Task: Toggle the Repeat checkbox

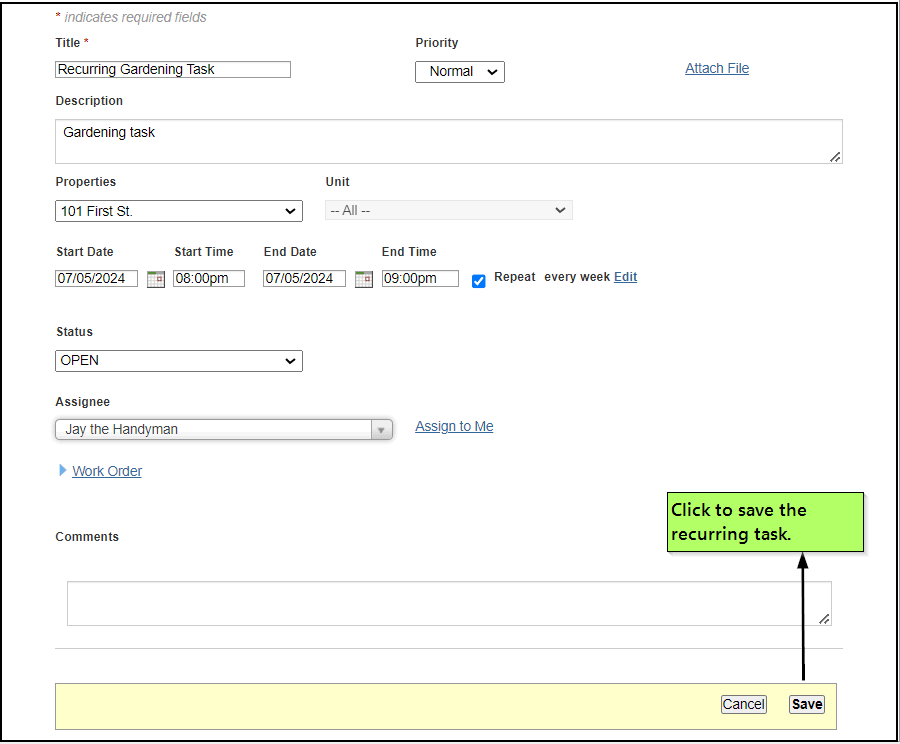Action: point(479,281)
